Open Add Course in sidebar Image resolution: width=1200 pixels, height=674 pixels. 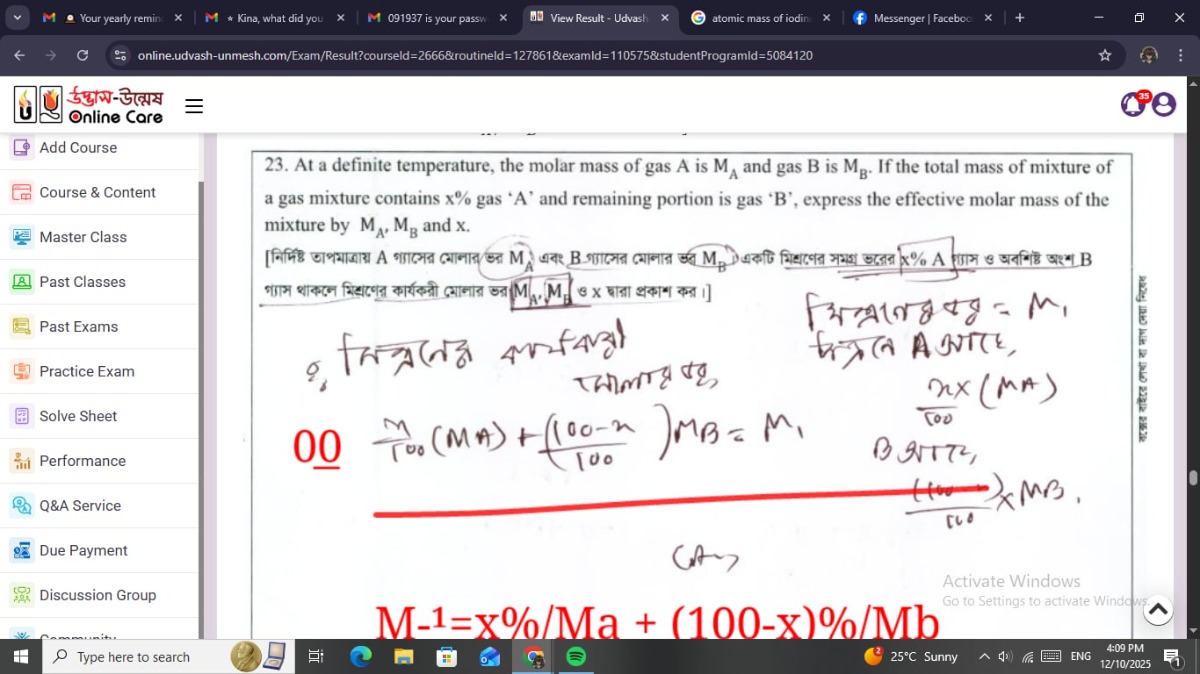point(78,147)
